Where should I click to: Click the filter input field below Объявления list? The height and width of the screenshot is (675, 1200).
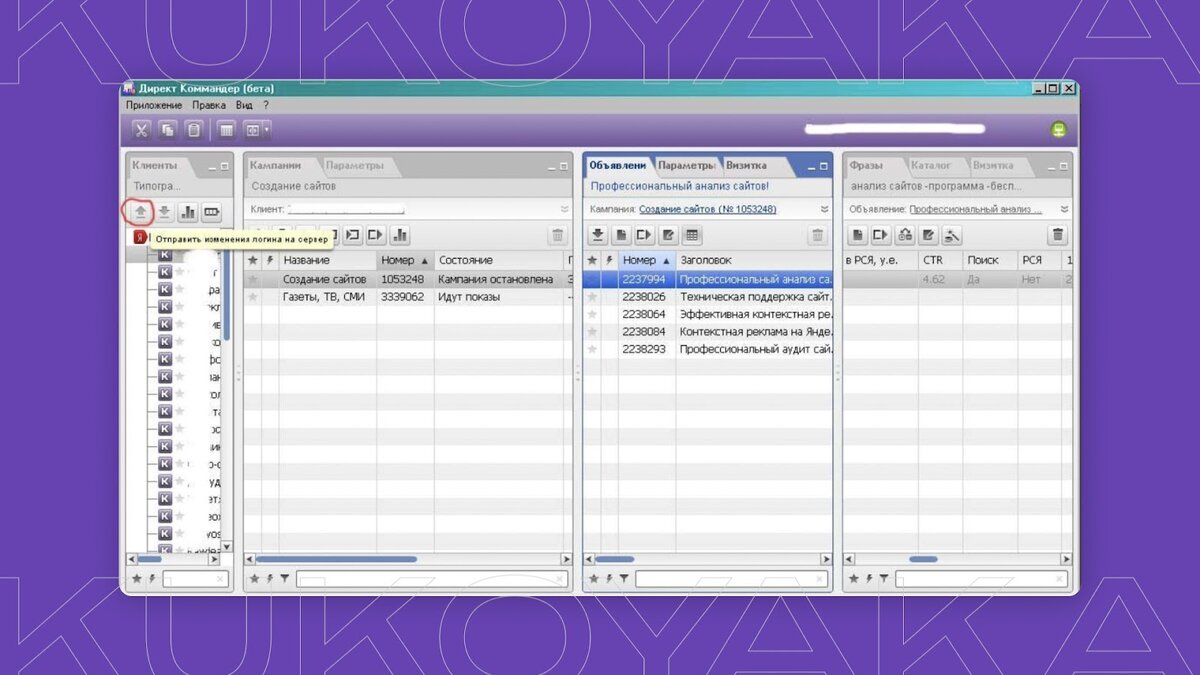click(x=732, y=579)
